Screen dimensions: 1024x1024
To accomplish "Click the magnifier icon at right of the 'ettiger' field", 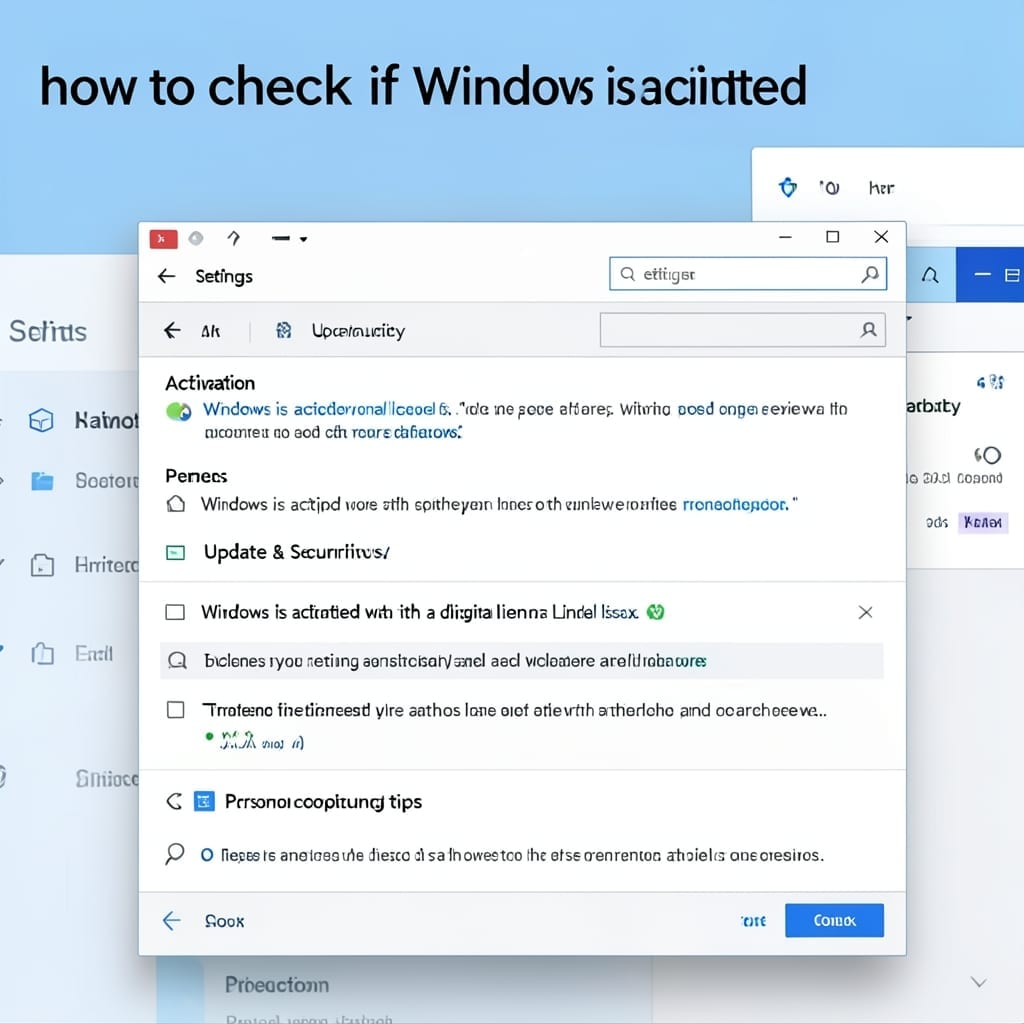I will coord(870,274).
